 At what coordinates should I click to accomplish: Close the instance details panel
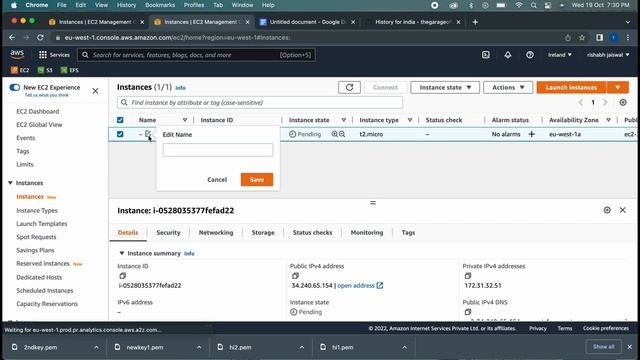point(622,210)
